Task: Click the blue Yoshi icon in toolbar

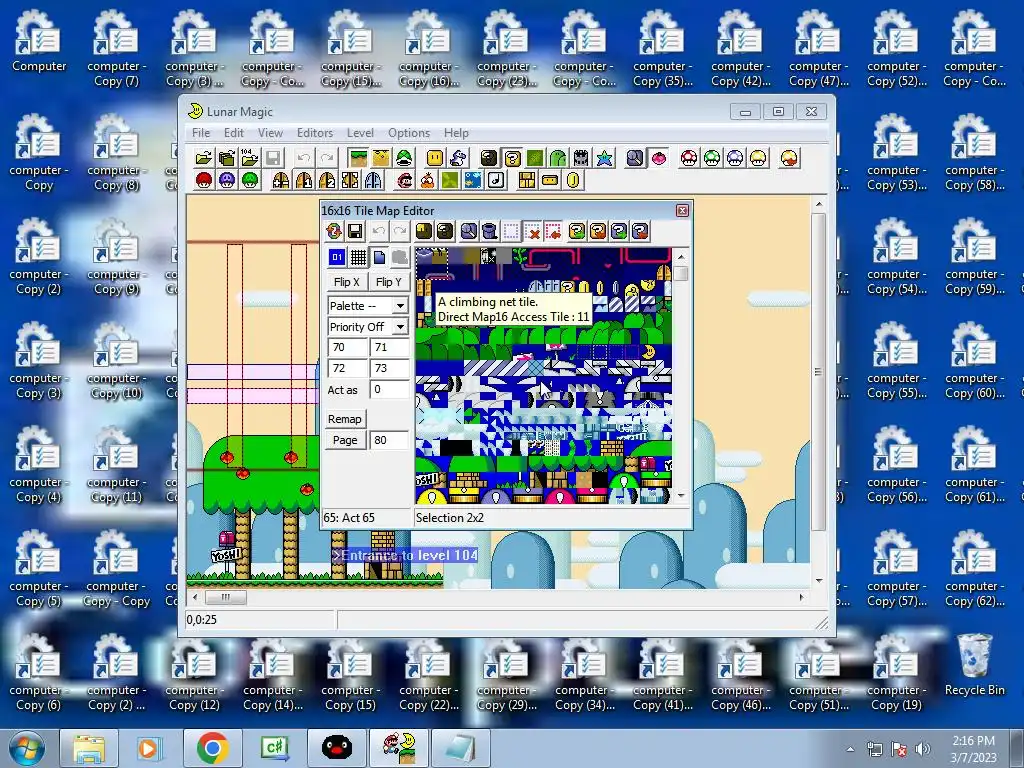Action: pos(458,159)
